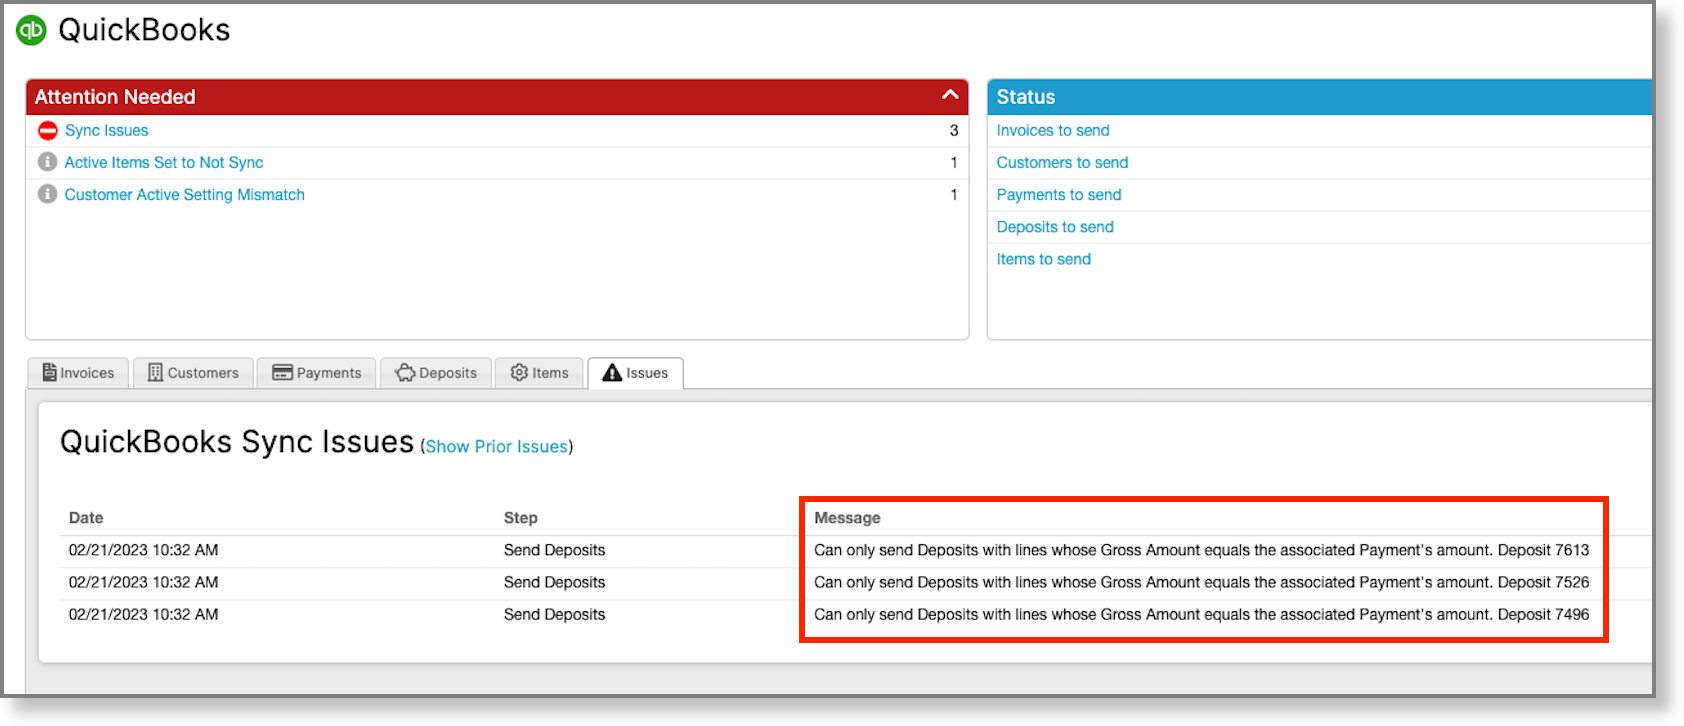Viewport: 1684px width, 726px height.
Task: Open the Payments tab
Action: (317, 373)
